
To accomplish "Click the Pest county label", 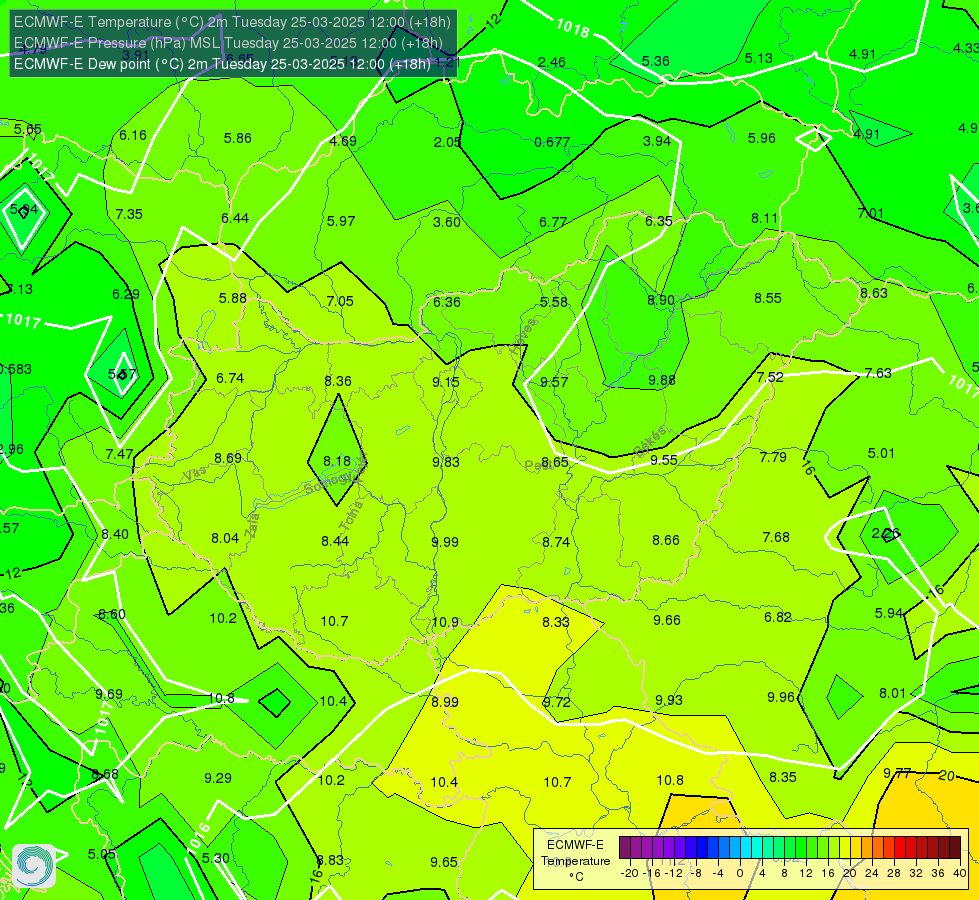I will pyautogui.click(x=537, y=466).
